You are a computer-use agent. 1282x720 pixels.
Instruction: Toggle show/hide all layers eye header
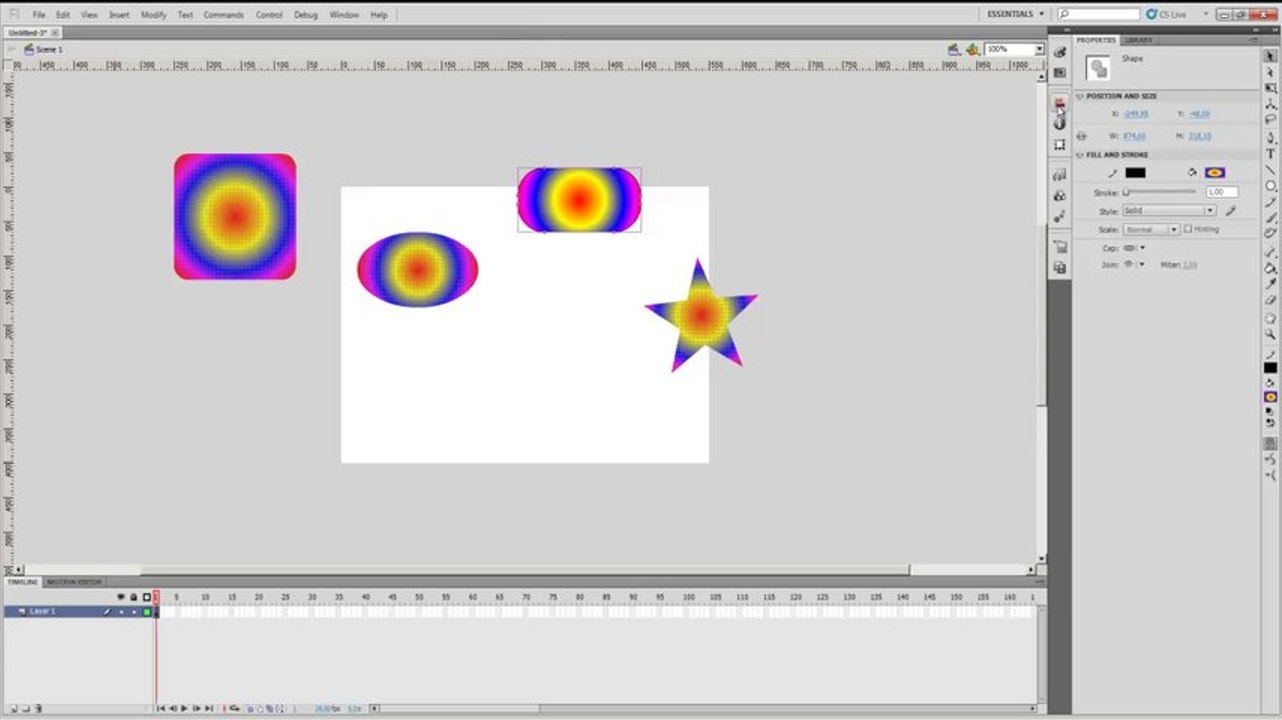pyautogui.click(x=121, y=597)
